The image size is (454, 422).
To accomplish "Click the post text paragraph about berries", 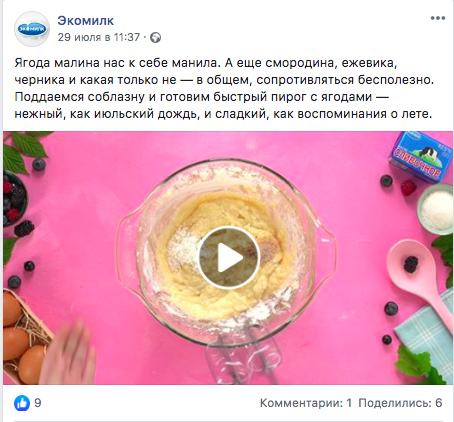I will pos(224,88).
